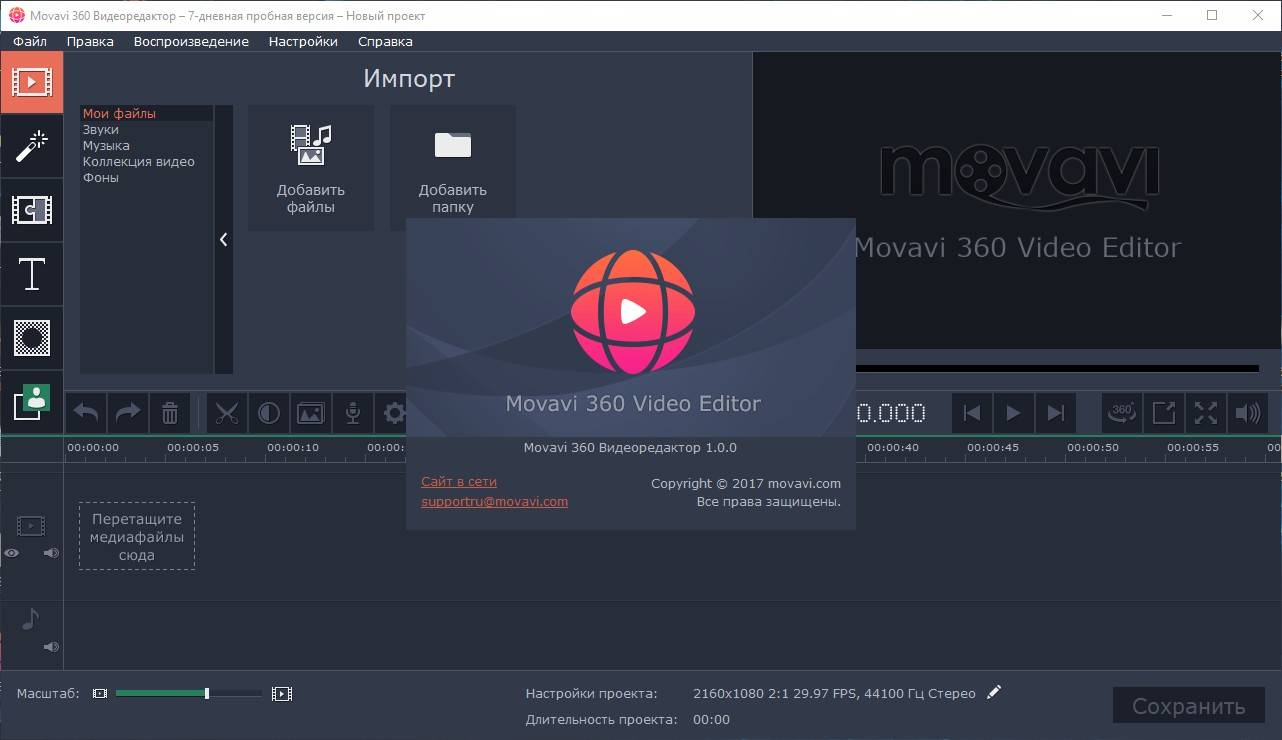This screenshot has width=1282, height=740.
Task: Click the microphone Record audio icon
Action: (x=353, y=413)
